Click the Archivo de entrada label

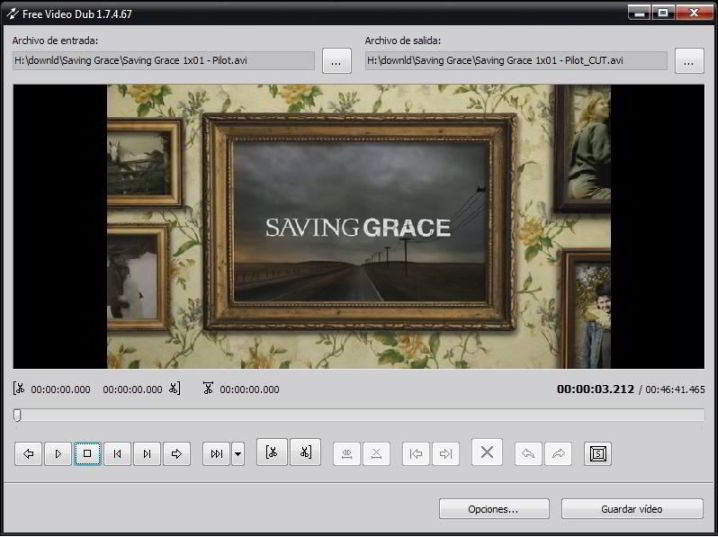tap(55, 40)
